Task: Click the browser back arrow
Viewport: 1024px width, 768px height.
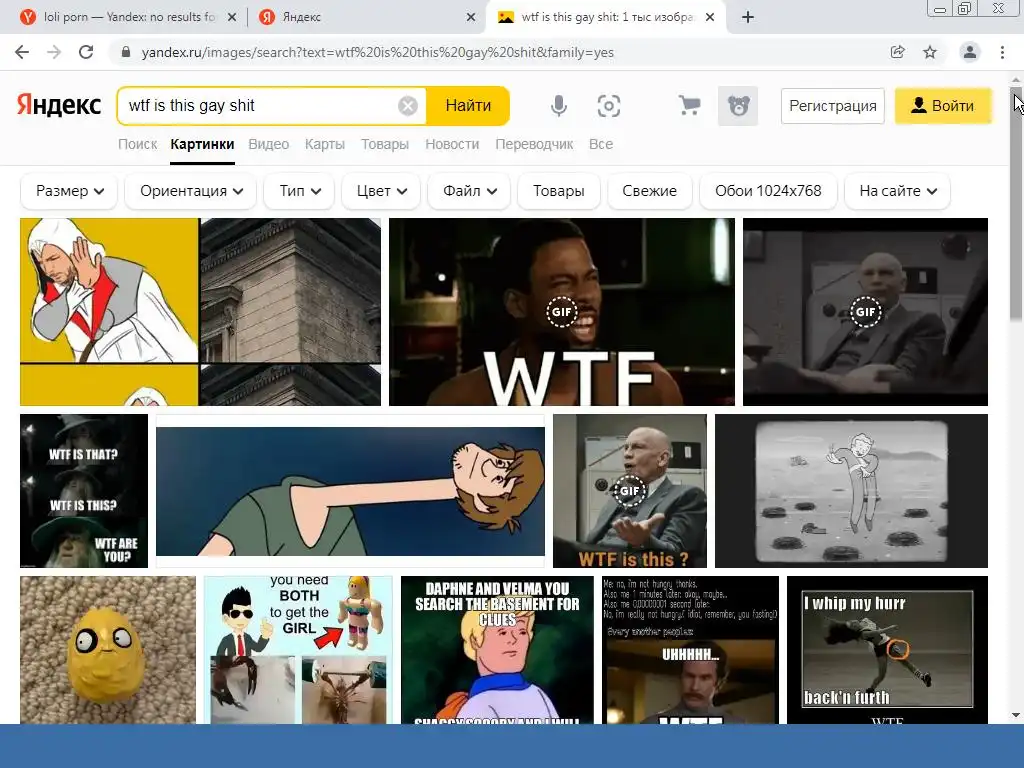Action: point(22,52)
